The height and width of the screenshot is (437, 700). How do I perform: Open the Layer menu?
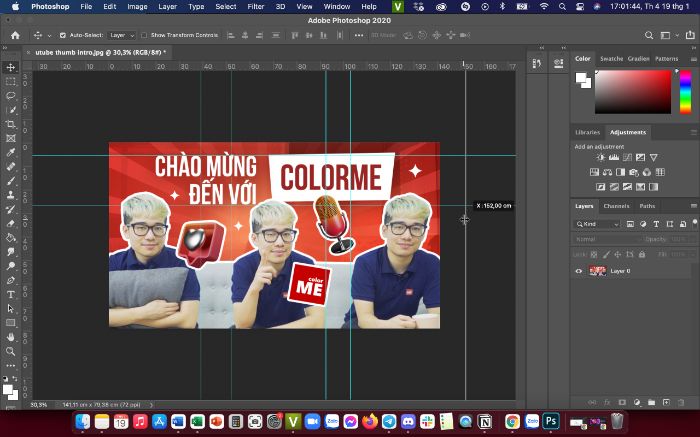[x=167, y=7]
